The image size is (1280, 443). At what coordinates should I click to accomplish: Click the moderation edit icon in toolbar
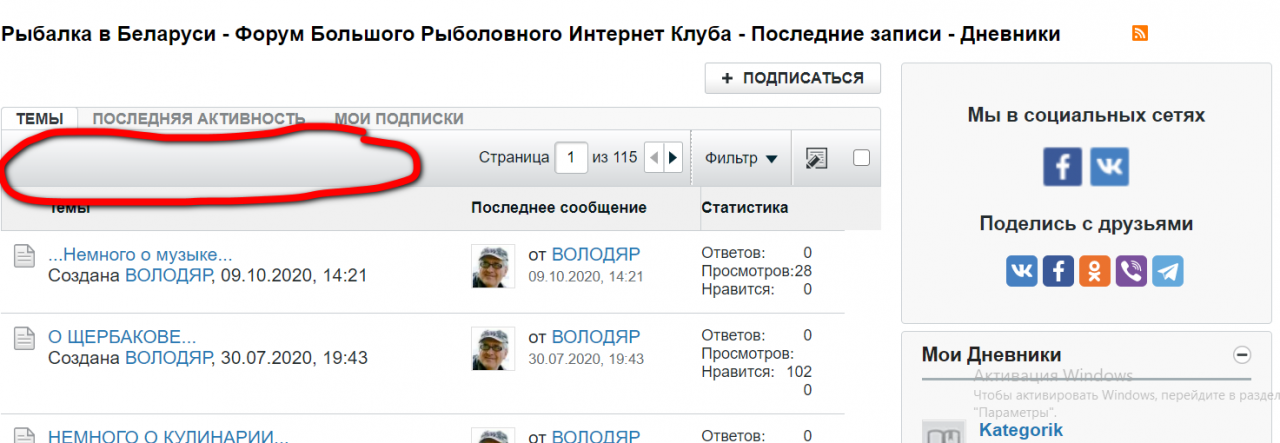click(x=816, y=158)
